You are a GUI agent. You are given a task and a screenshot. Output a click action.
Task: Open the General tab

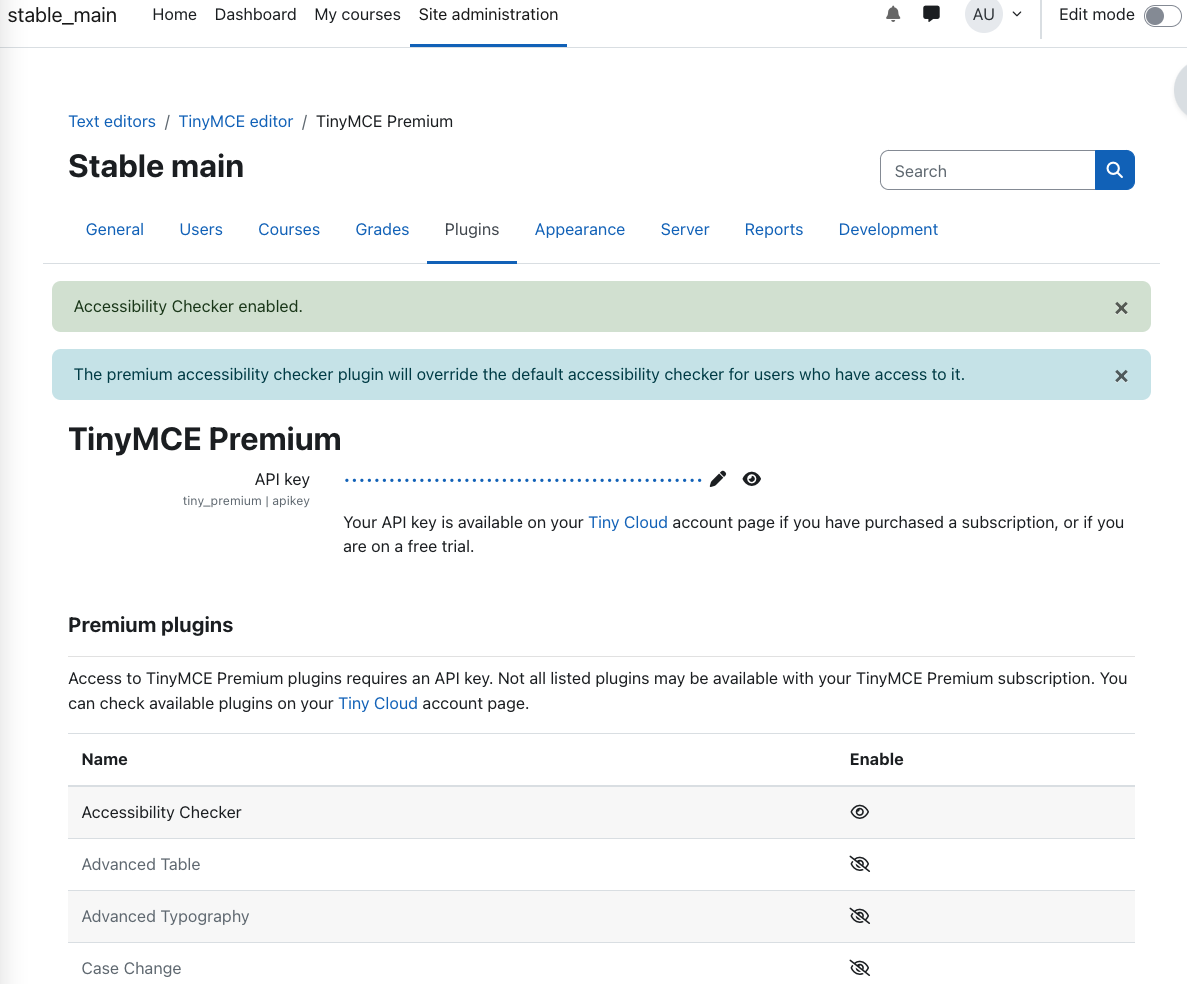click(114, 229)
